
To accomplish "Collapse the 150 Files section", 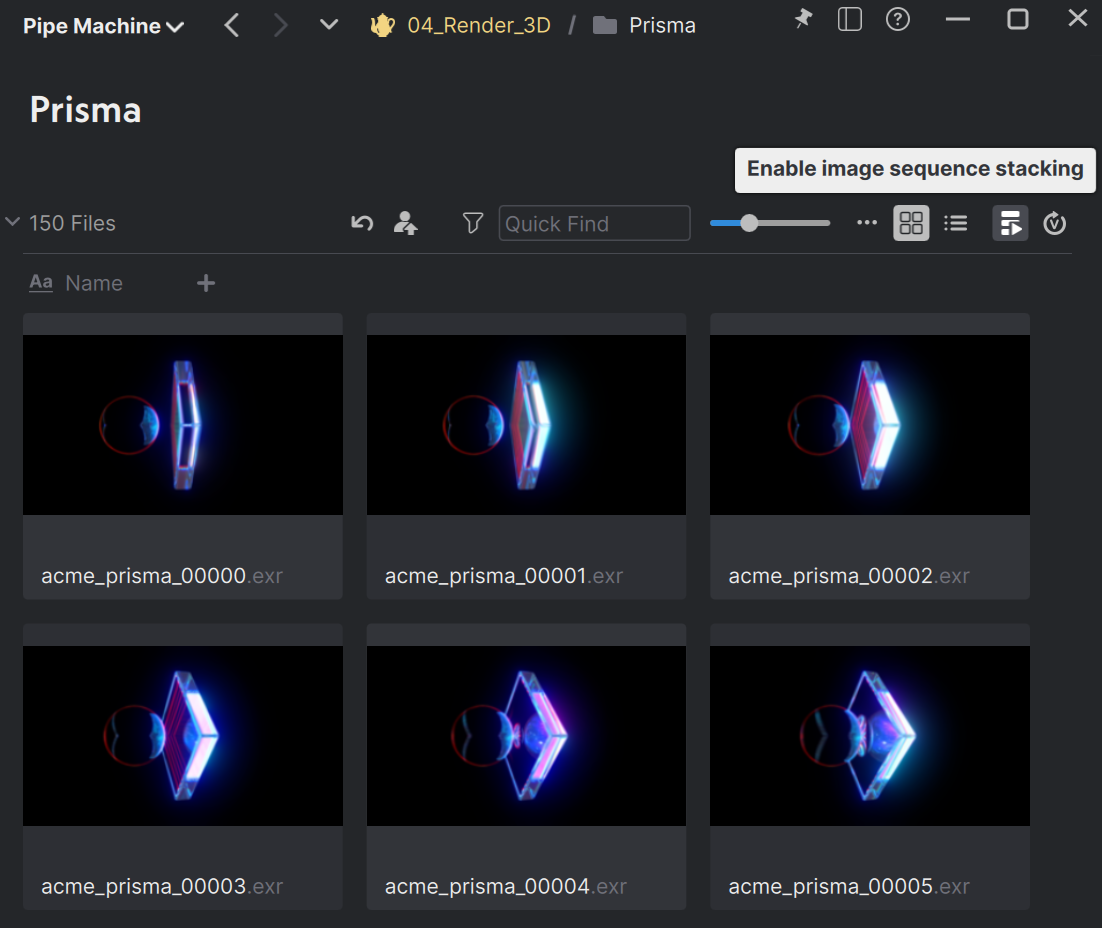I will click(x=13, y=222).
